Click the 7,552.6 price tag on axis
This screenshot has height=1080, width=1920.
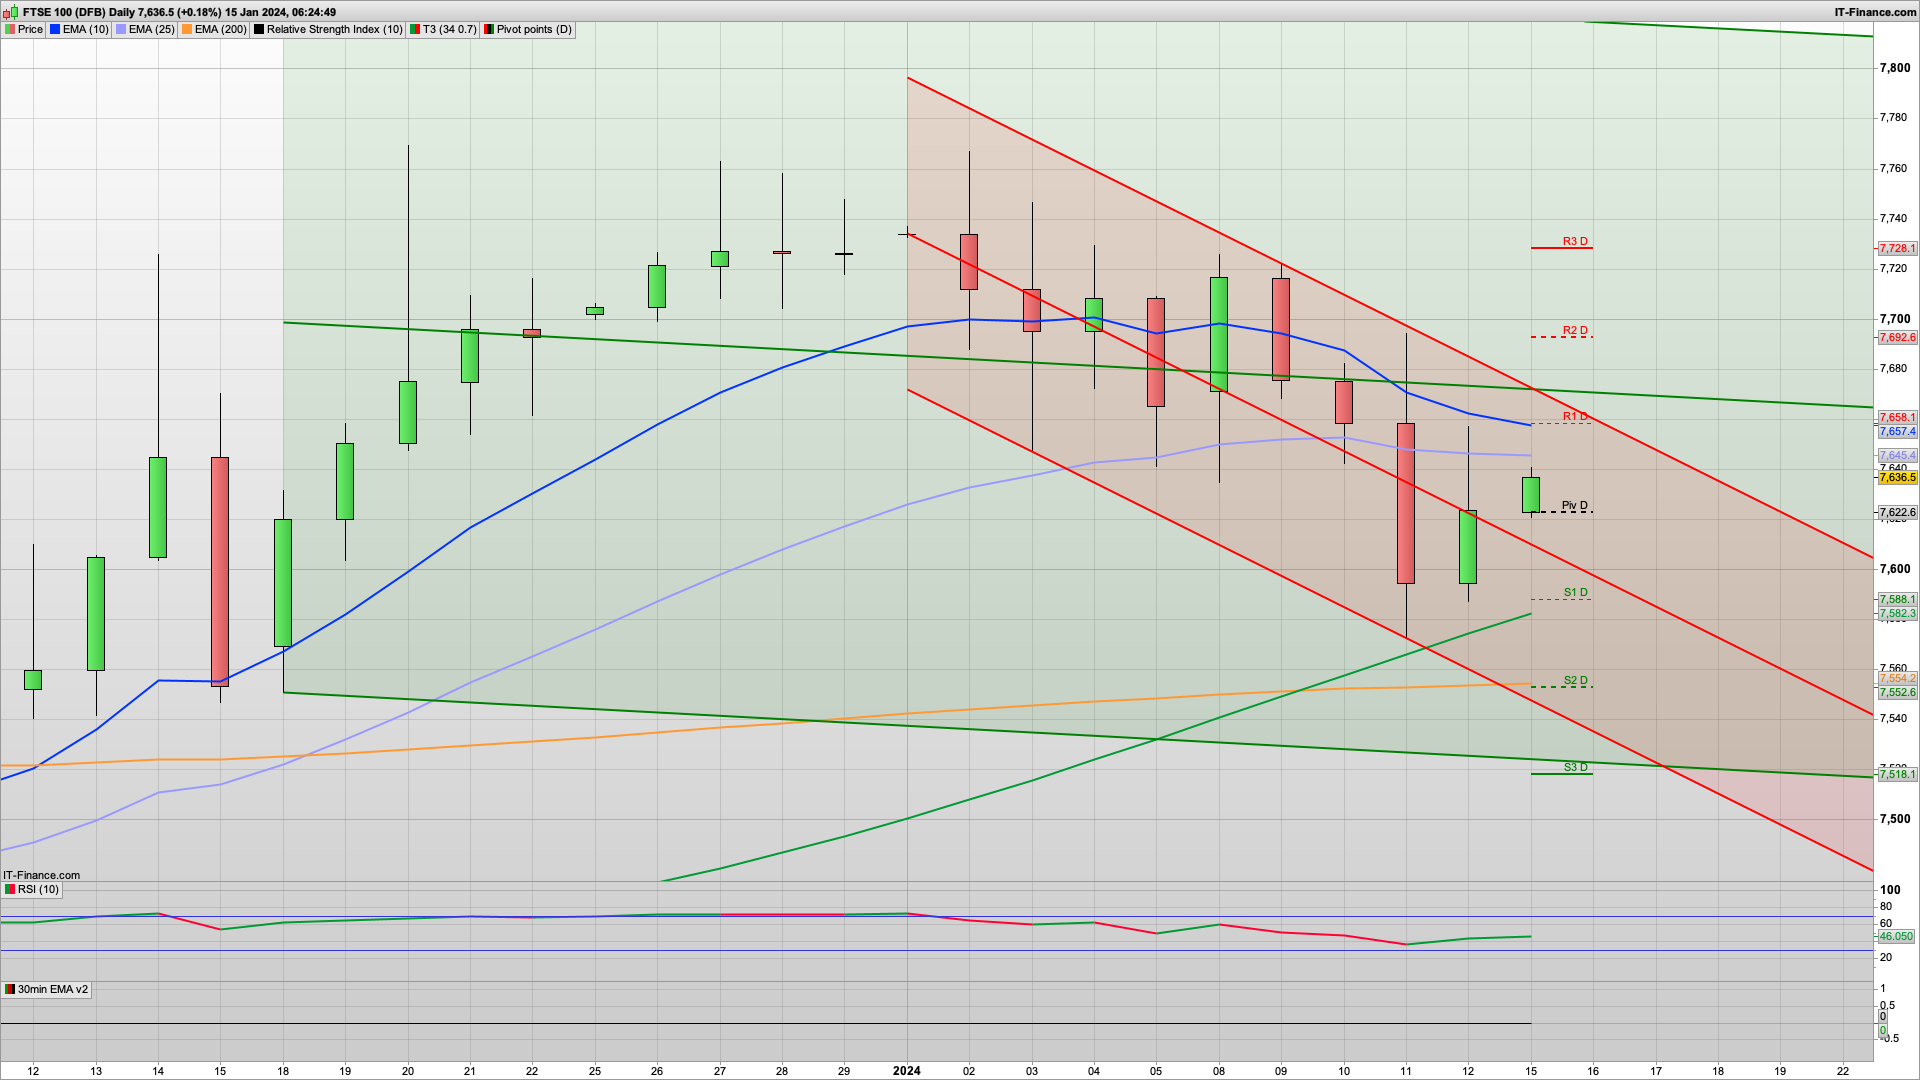pos(1897,691)
